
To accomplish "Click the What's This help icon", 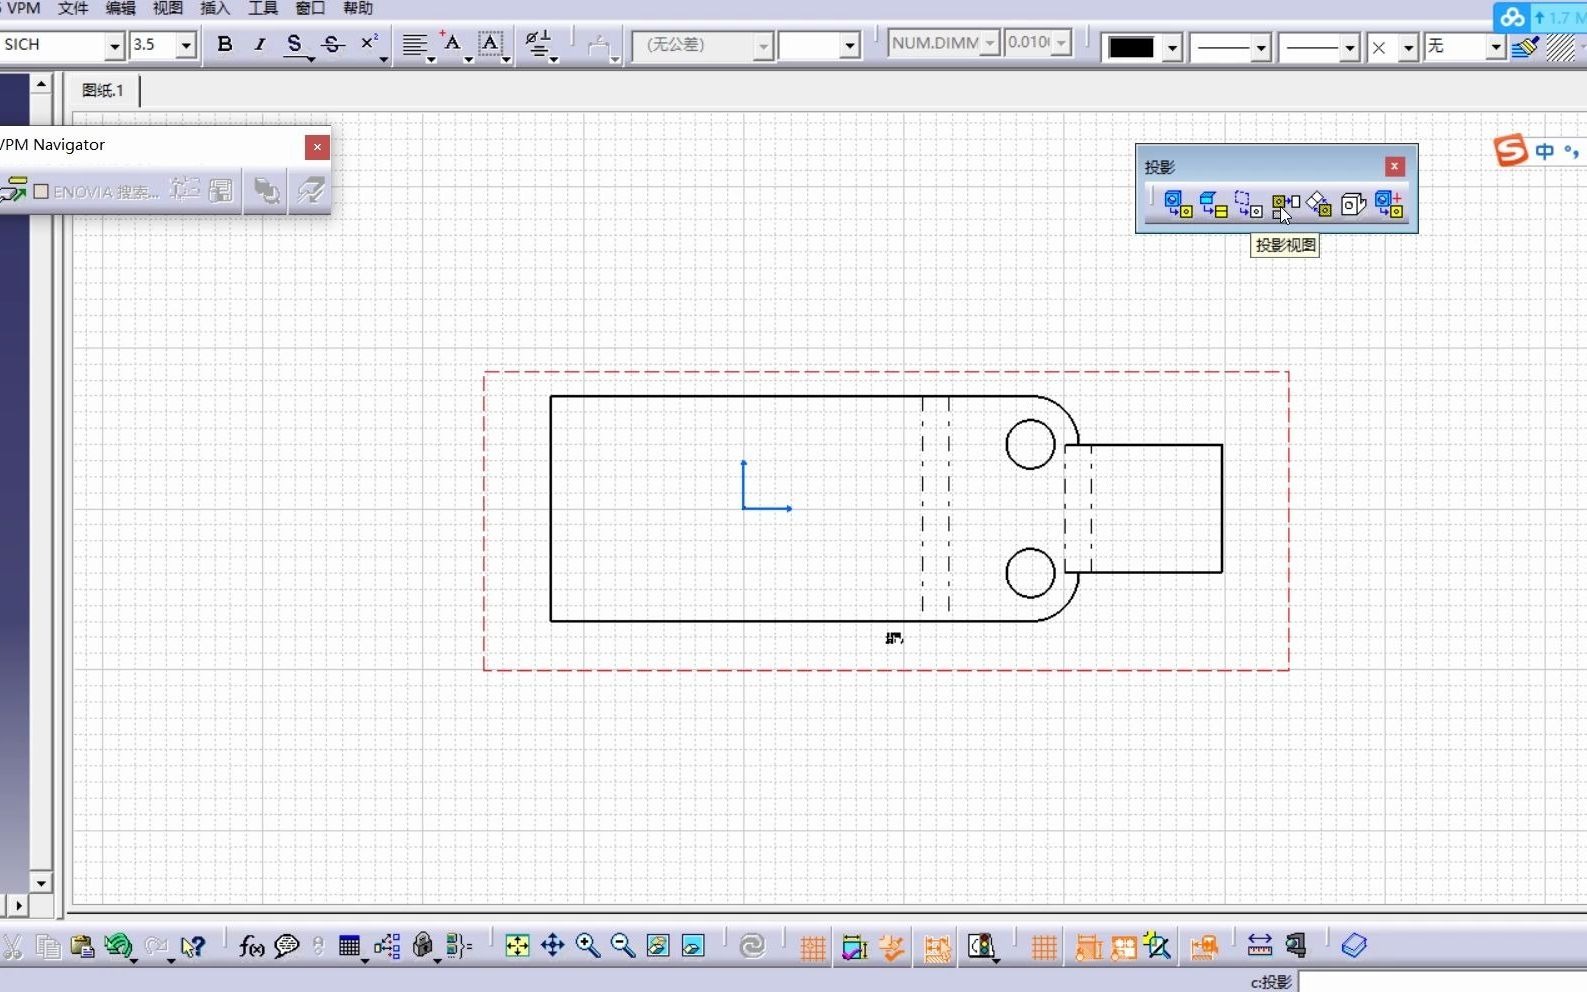I will pyautogui.click(x=193, y=945).
